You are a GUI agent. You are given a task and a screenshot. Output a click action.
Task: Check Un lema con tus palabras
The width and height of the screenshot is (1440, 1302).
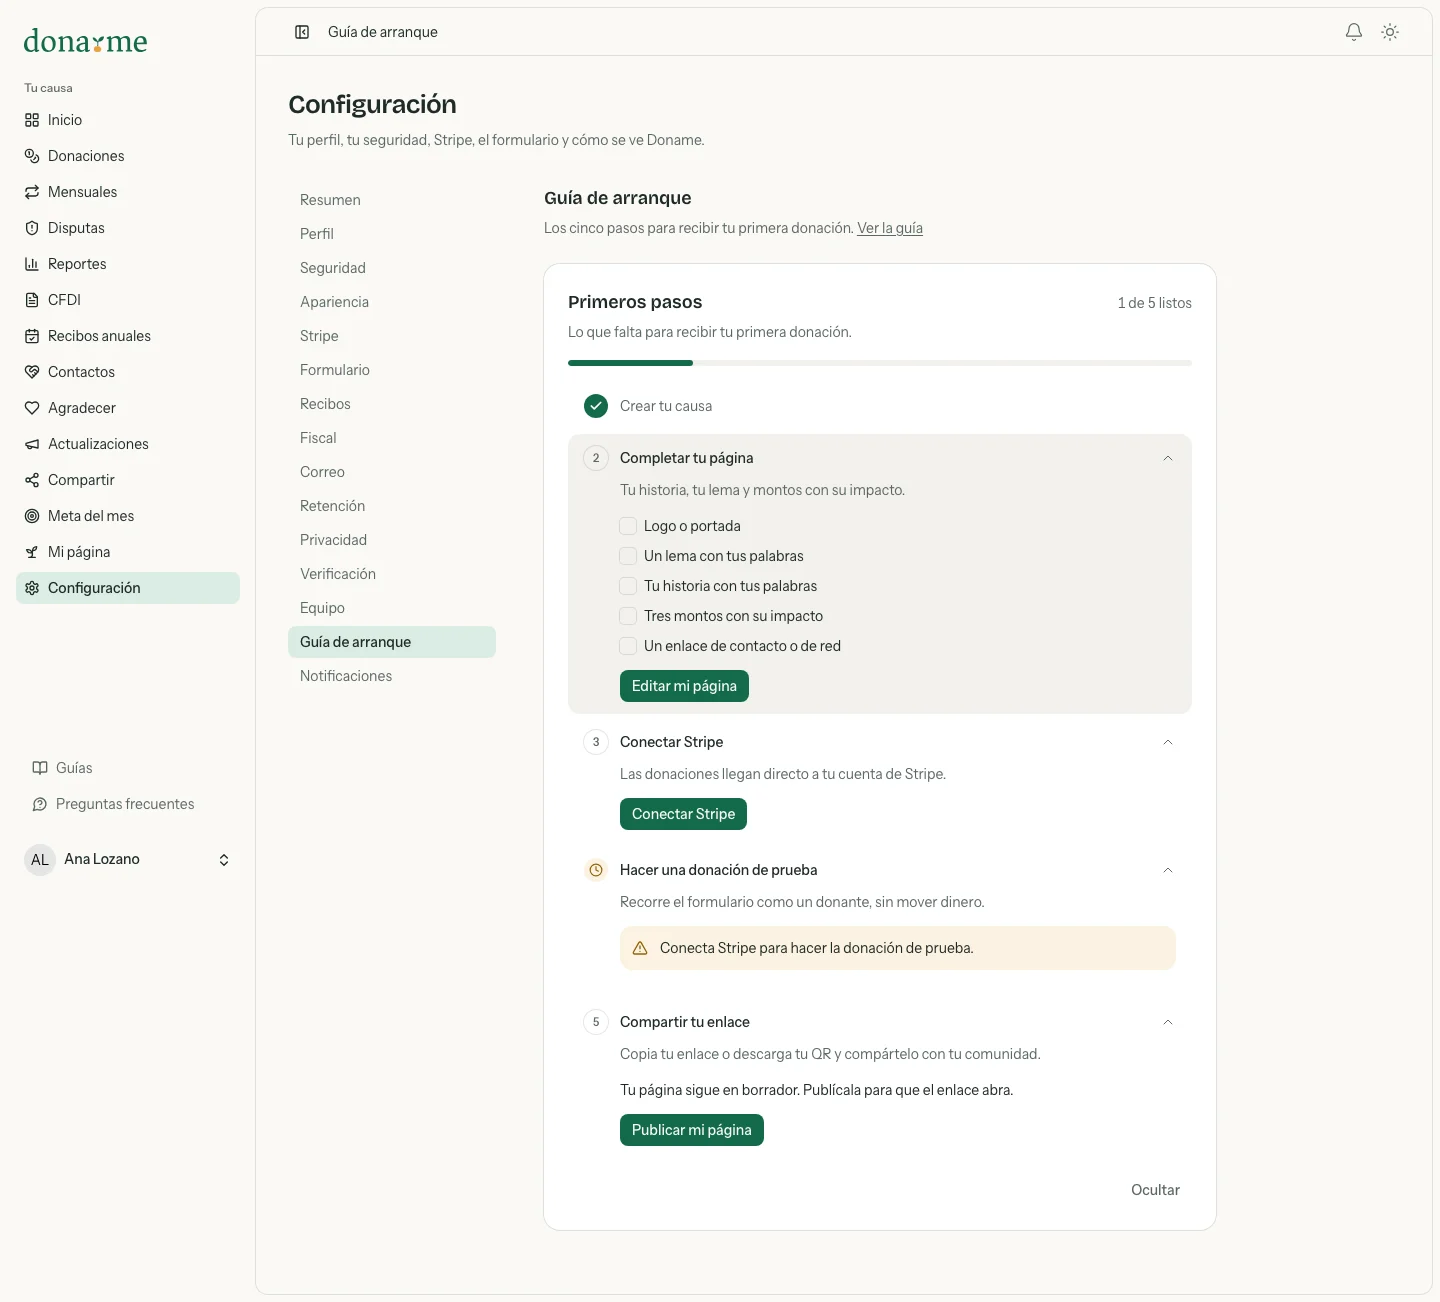click(628, 556)
